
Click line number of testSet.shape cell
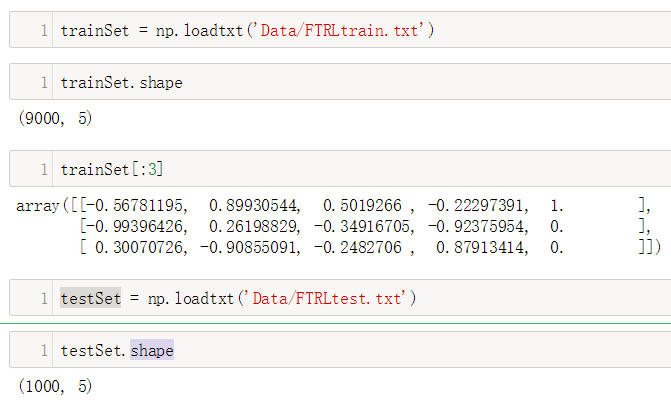tap(44, 350)
